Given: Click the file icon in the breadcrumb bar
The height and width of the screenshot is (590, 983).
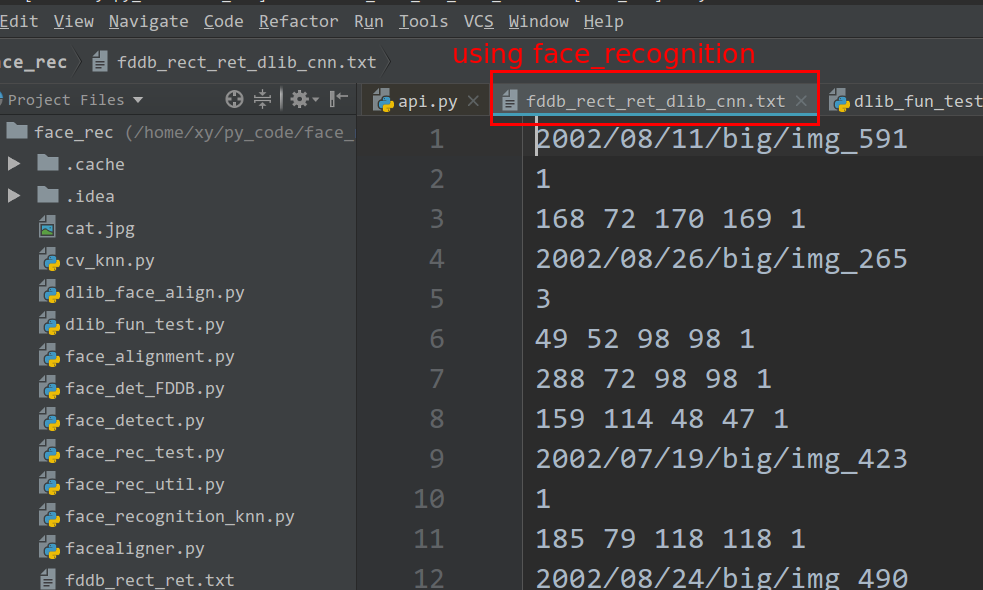Looking at the screenshot, I should 99,60.
